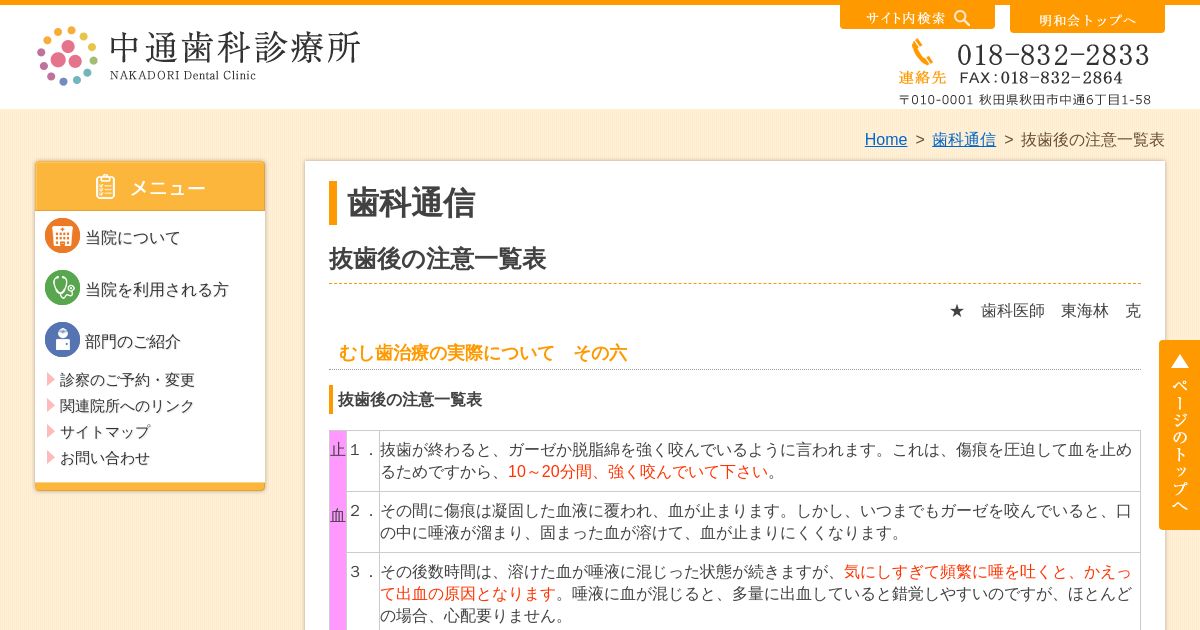Image resolution: width=1200 pixels, height=630 pixels.
Task: Click the blue doctor icon for 部門のご紹介
Action: pyautogui.click(x=62, y=340)
